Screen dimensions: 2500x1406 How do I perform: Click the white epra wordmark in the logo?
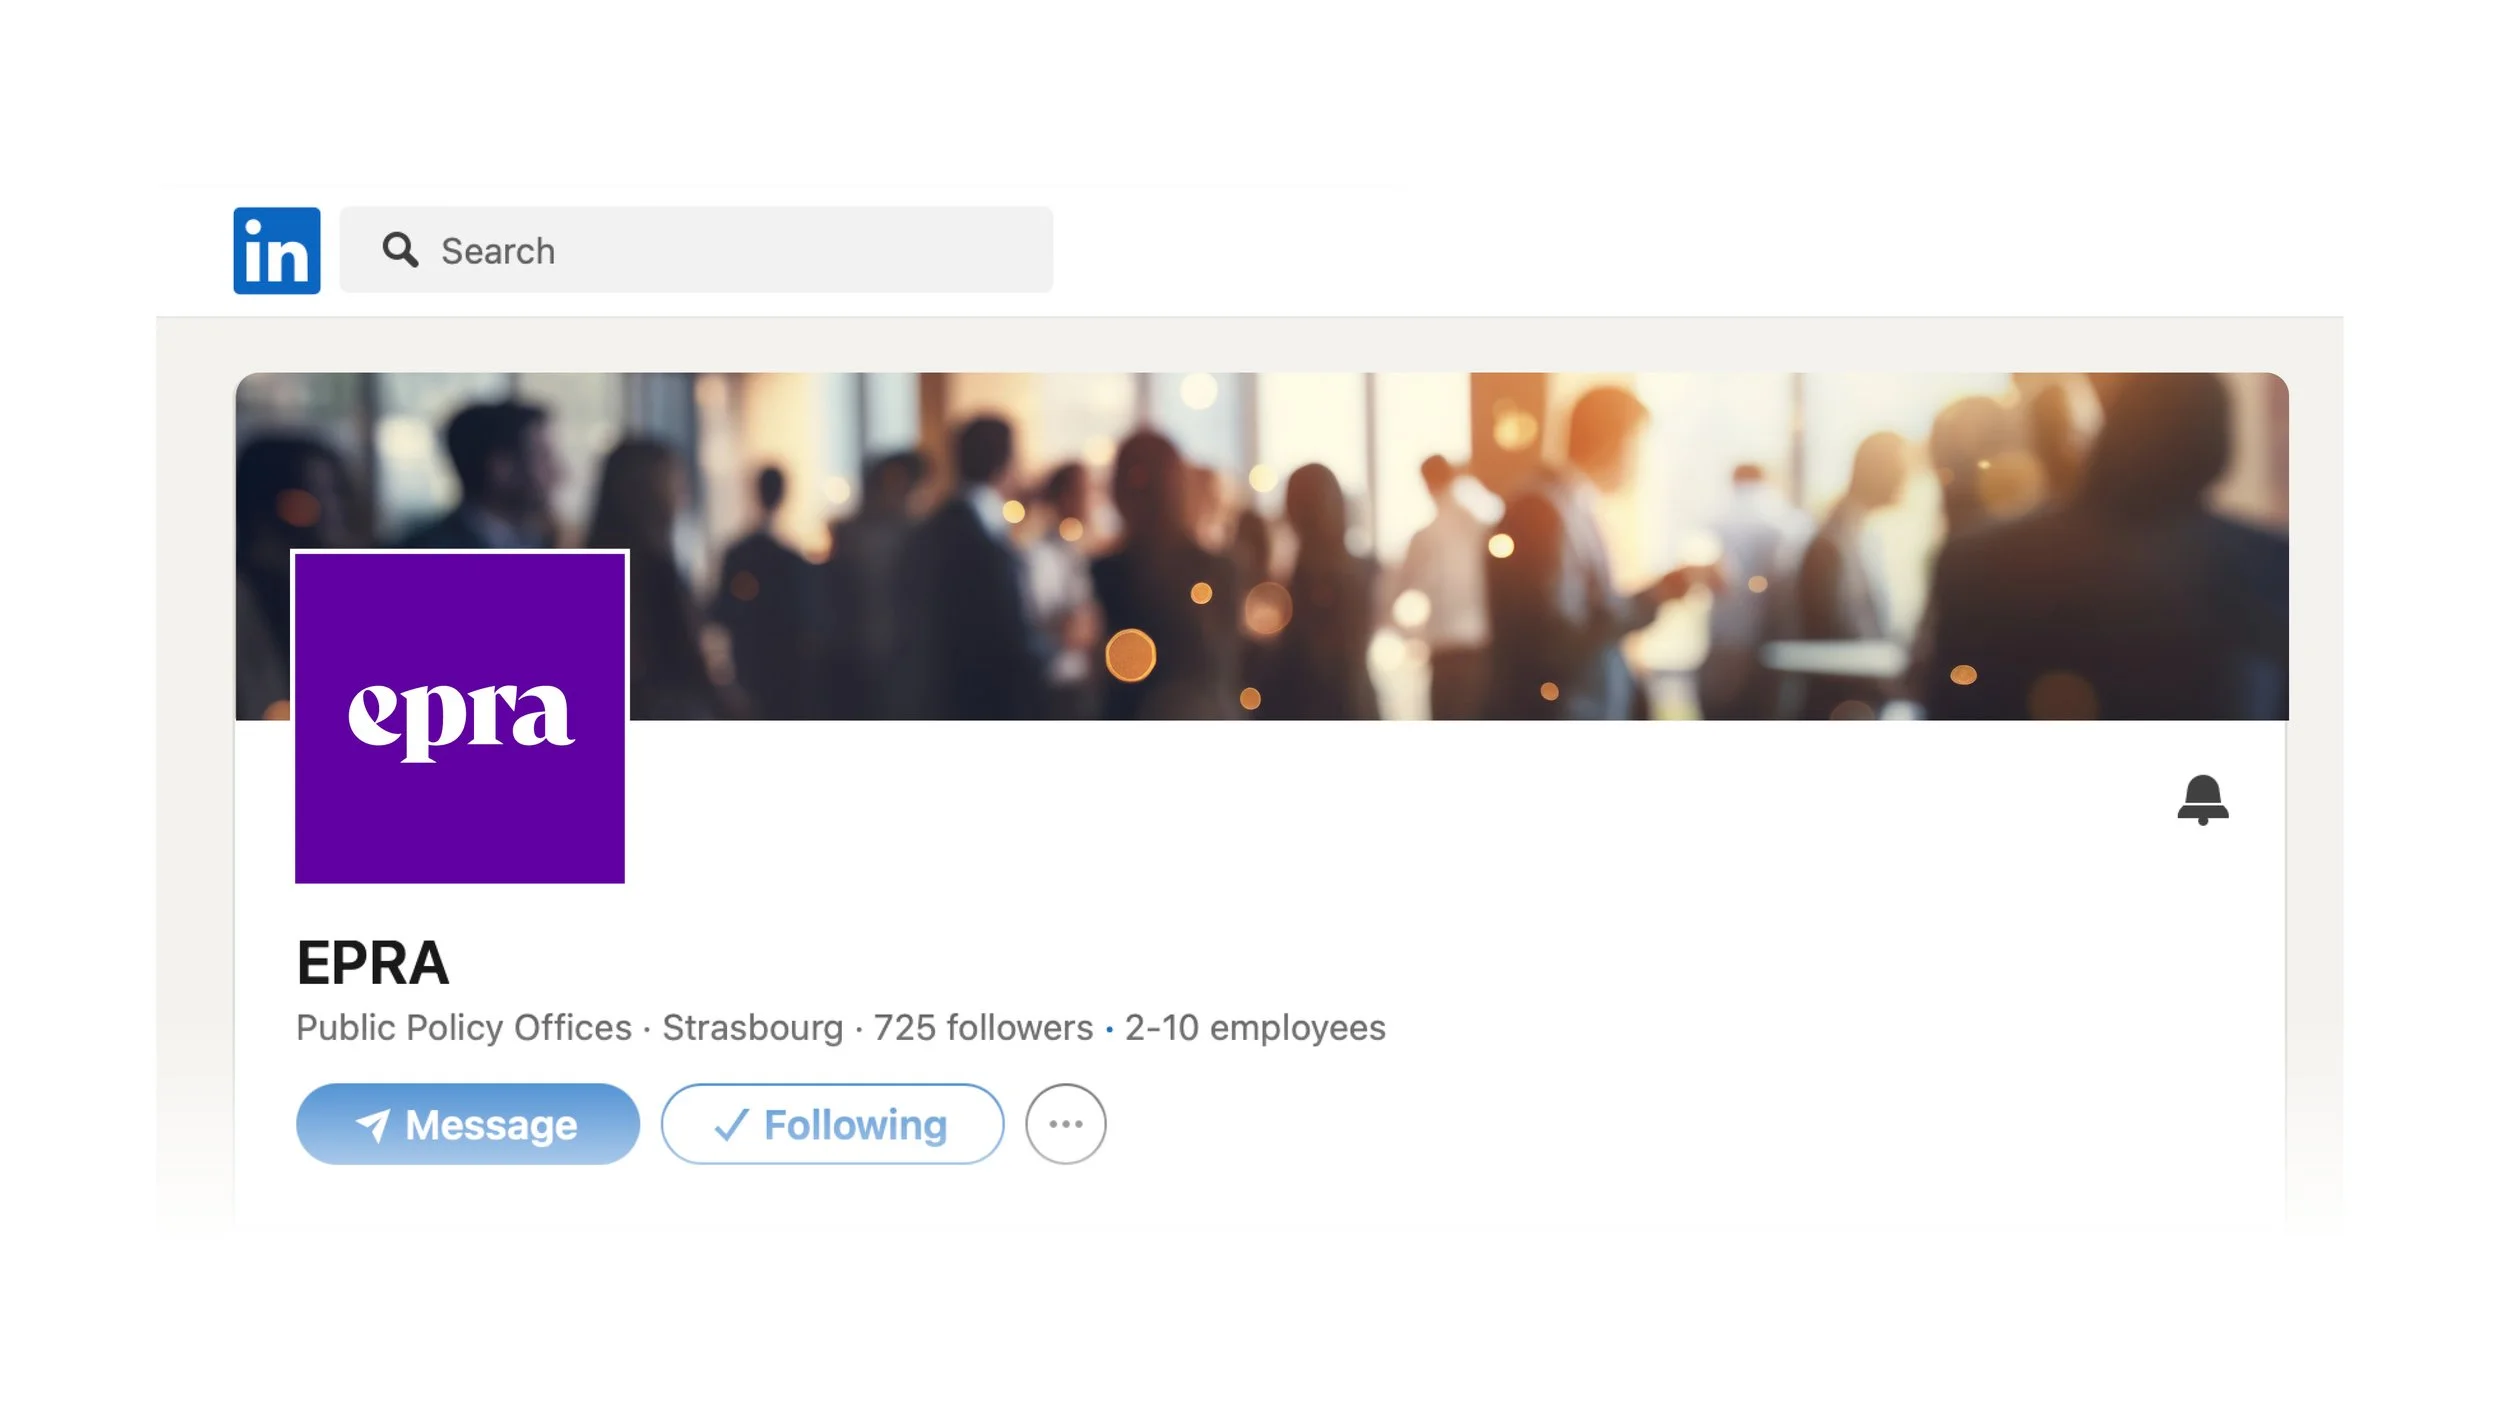(461, 718)
